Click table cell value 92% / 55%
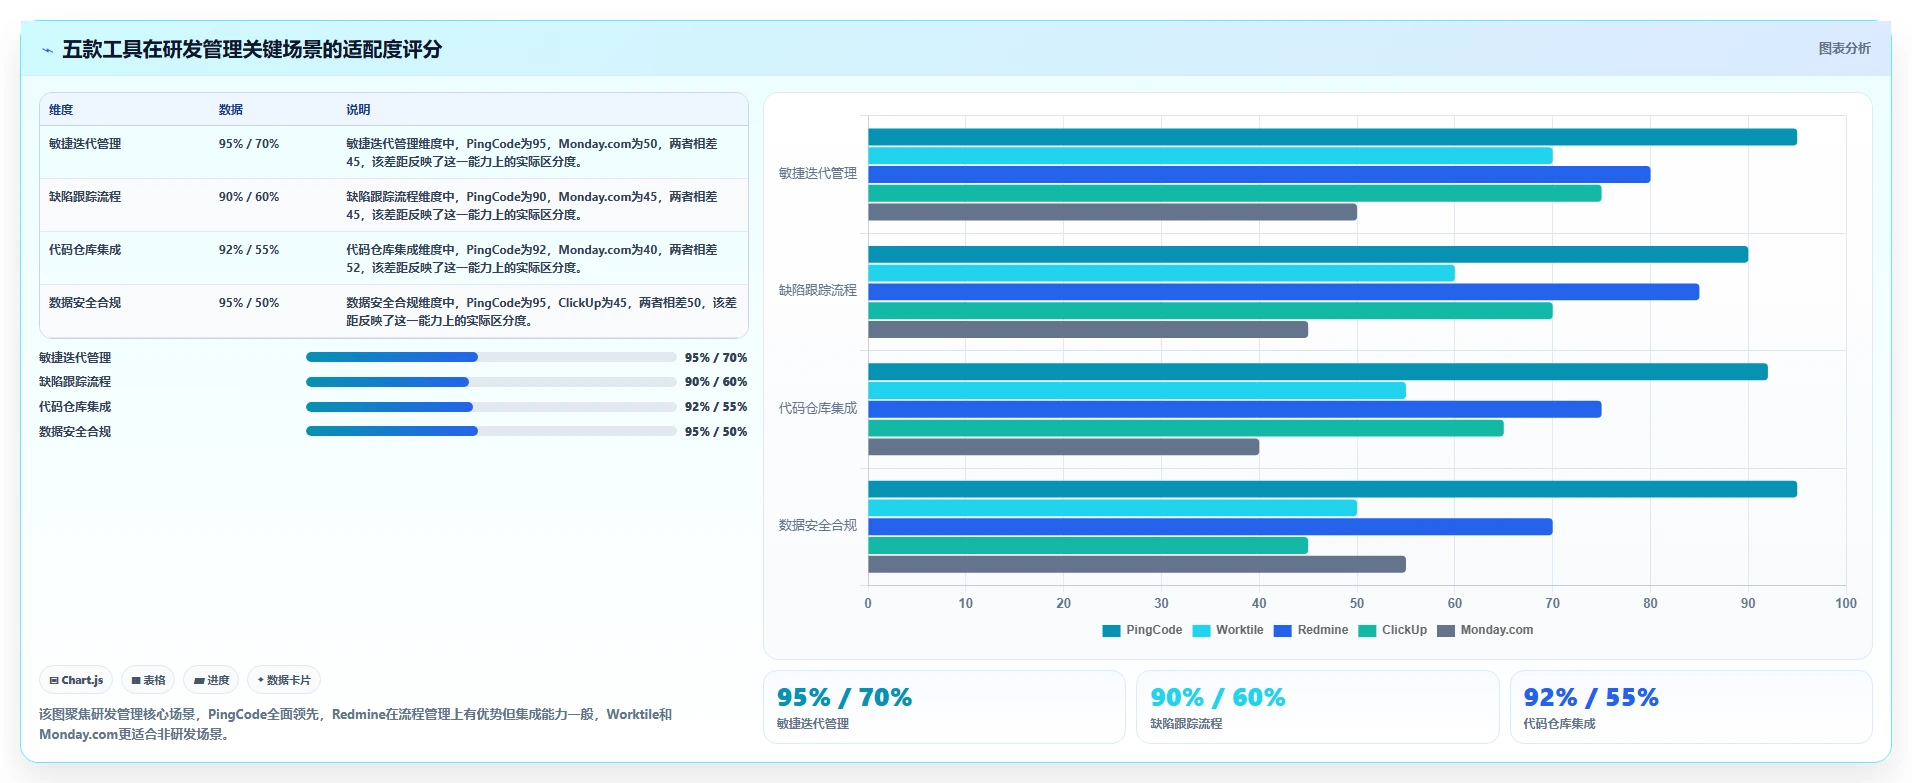This screenshot has height=783, width=1912. tap(249, 250)
